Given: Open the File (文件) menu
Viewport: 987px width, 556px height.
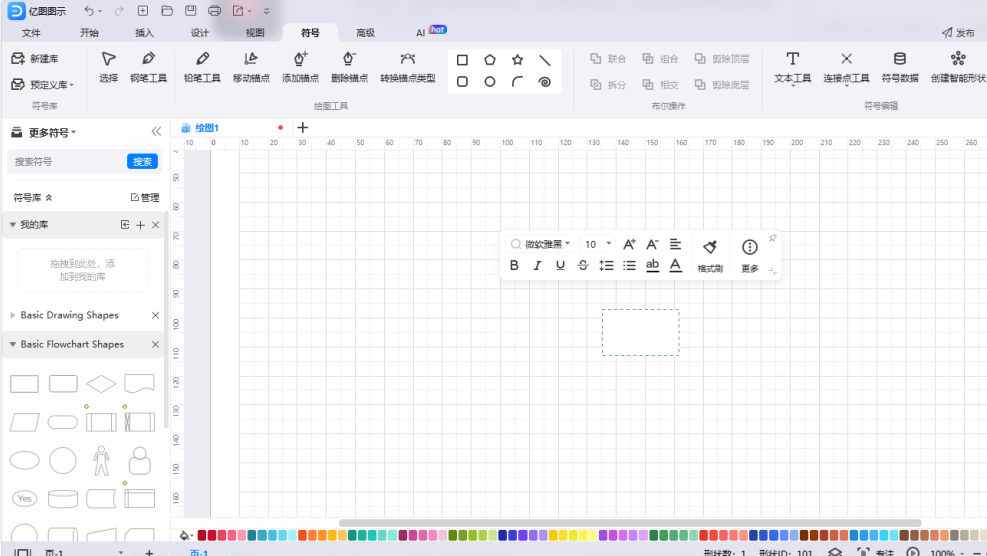Looking at the screenshot, I should [31, 33].
